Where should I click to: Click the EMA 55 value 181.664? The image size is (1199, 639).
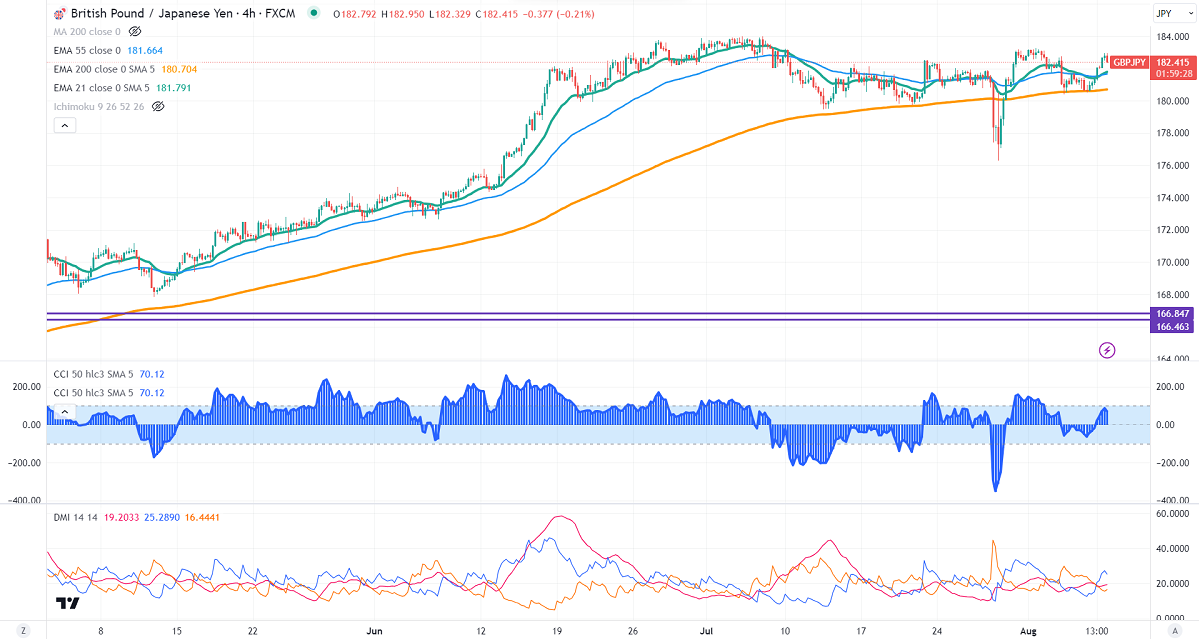point(145,50)
